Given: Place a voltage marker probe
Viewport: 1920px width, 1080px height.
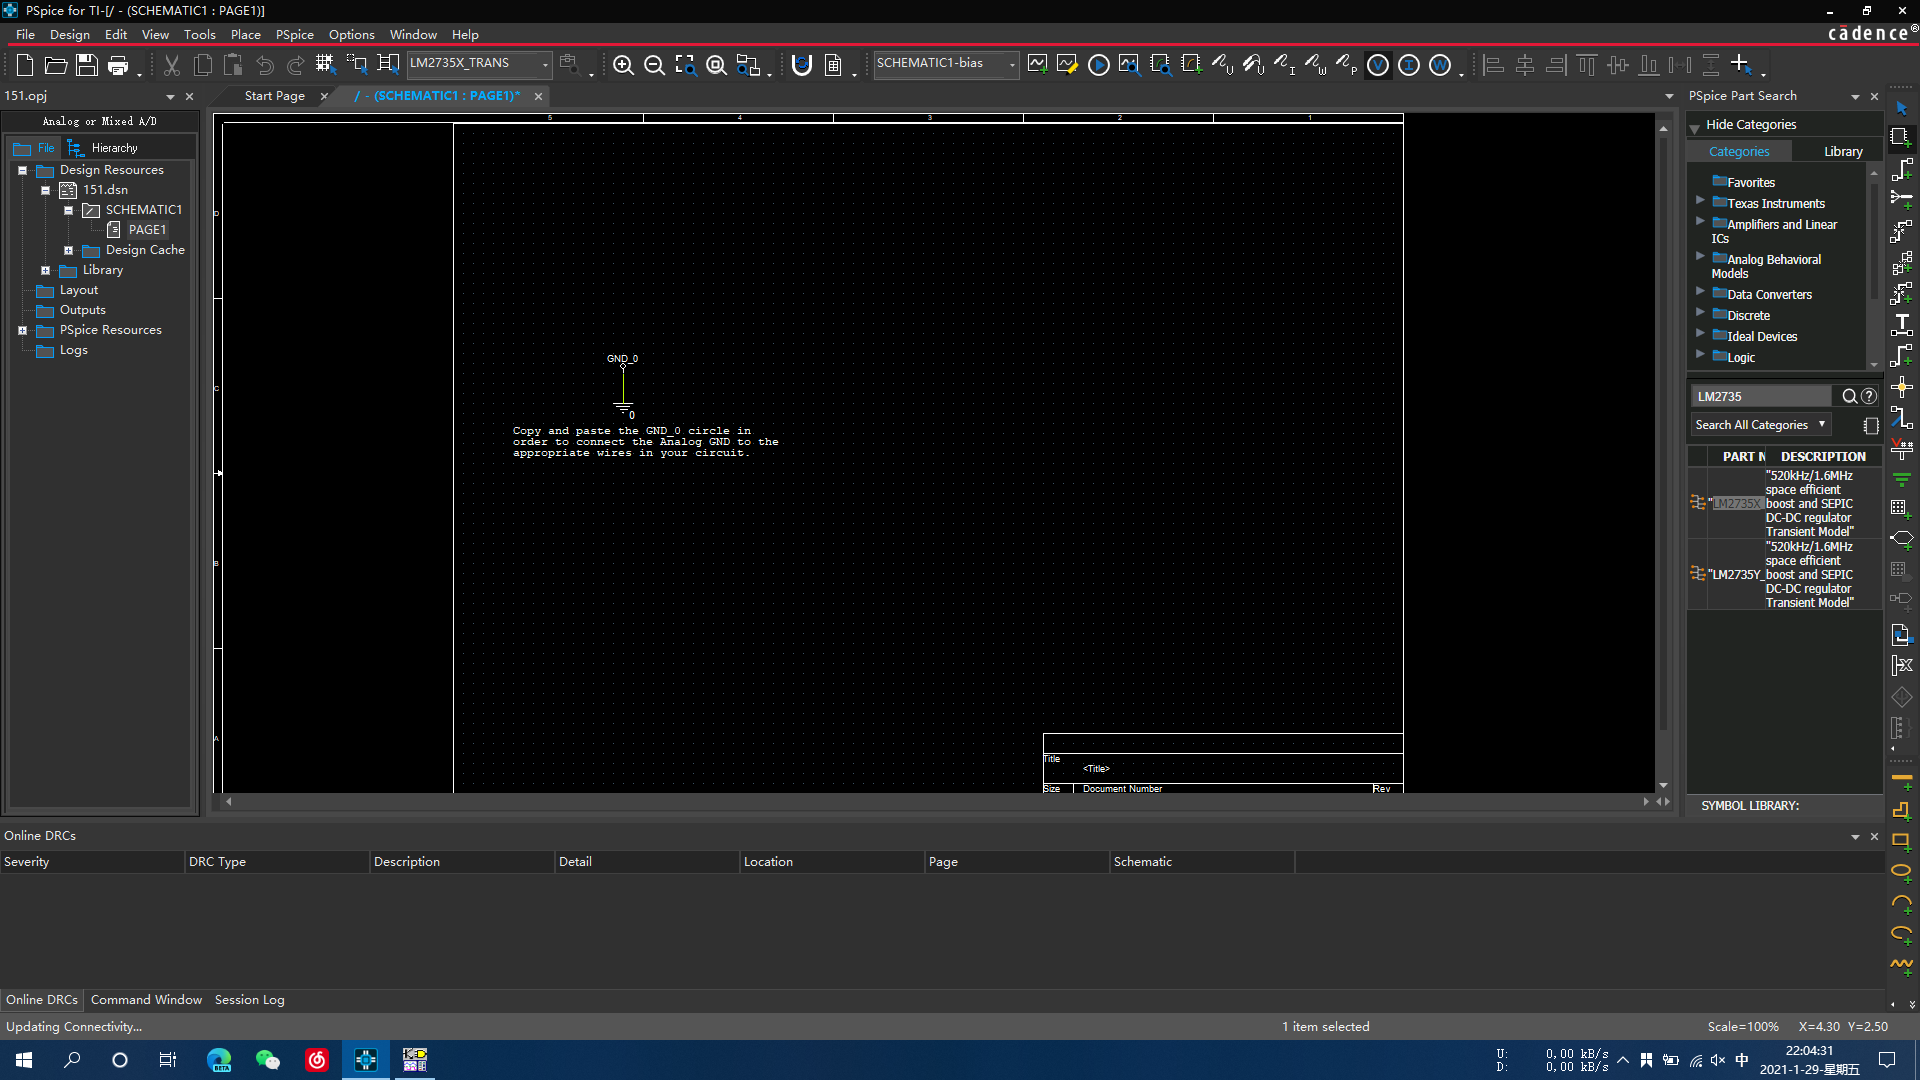Looking at the screenshot, I should [1222, 65].
